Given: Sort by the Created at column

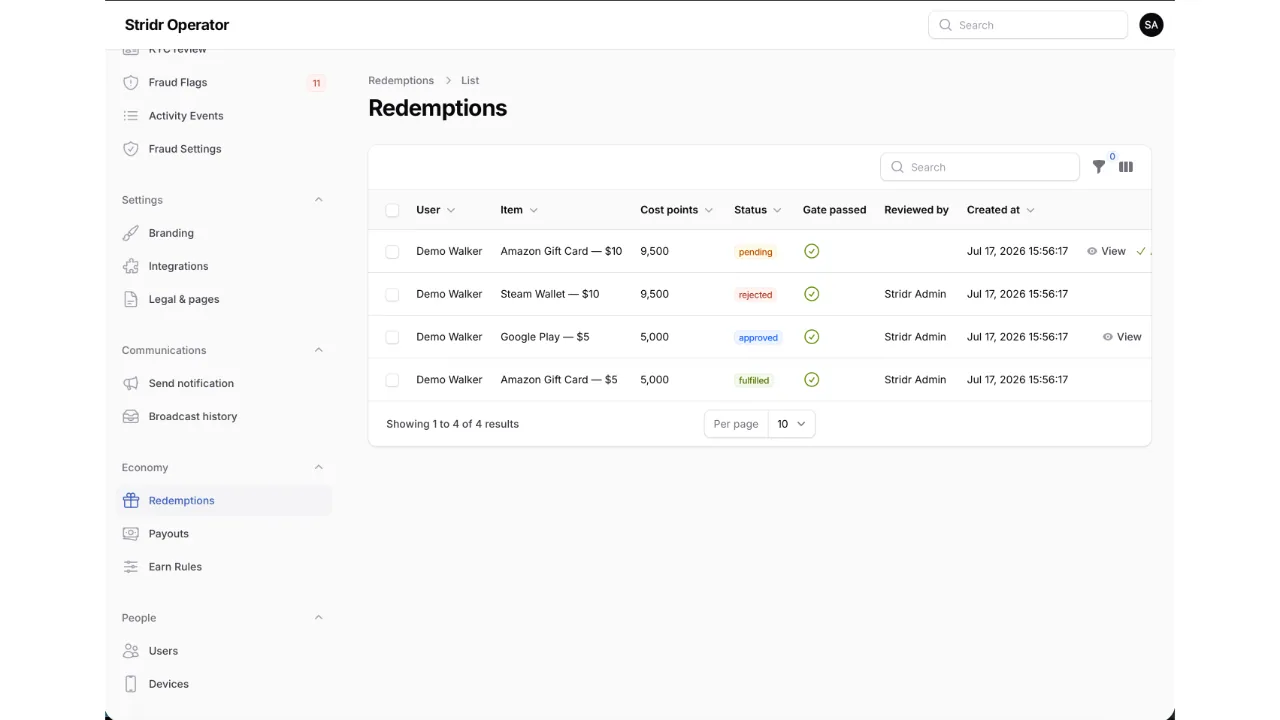Looking at the screenshot, I should (1000, 210).
